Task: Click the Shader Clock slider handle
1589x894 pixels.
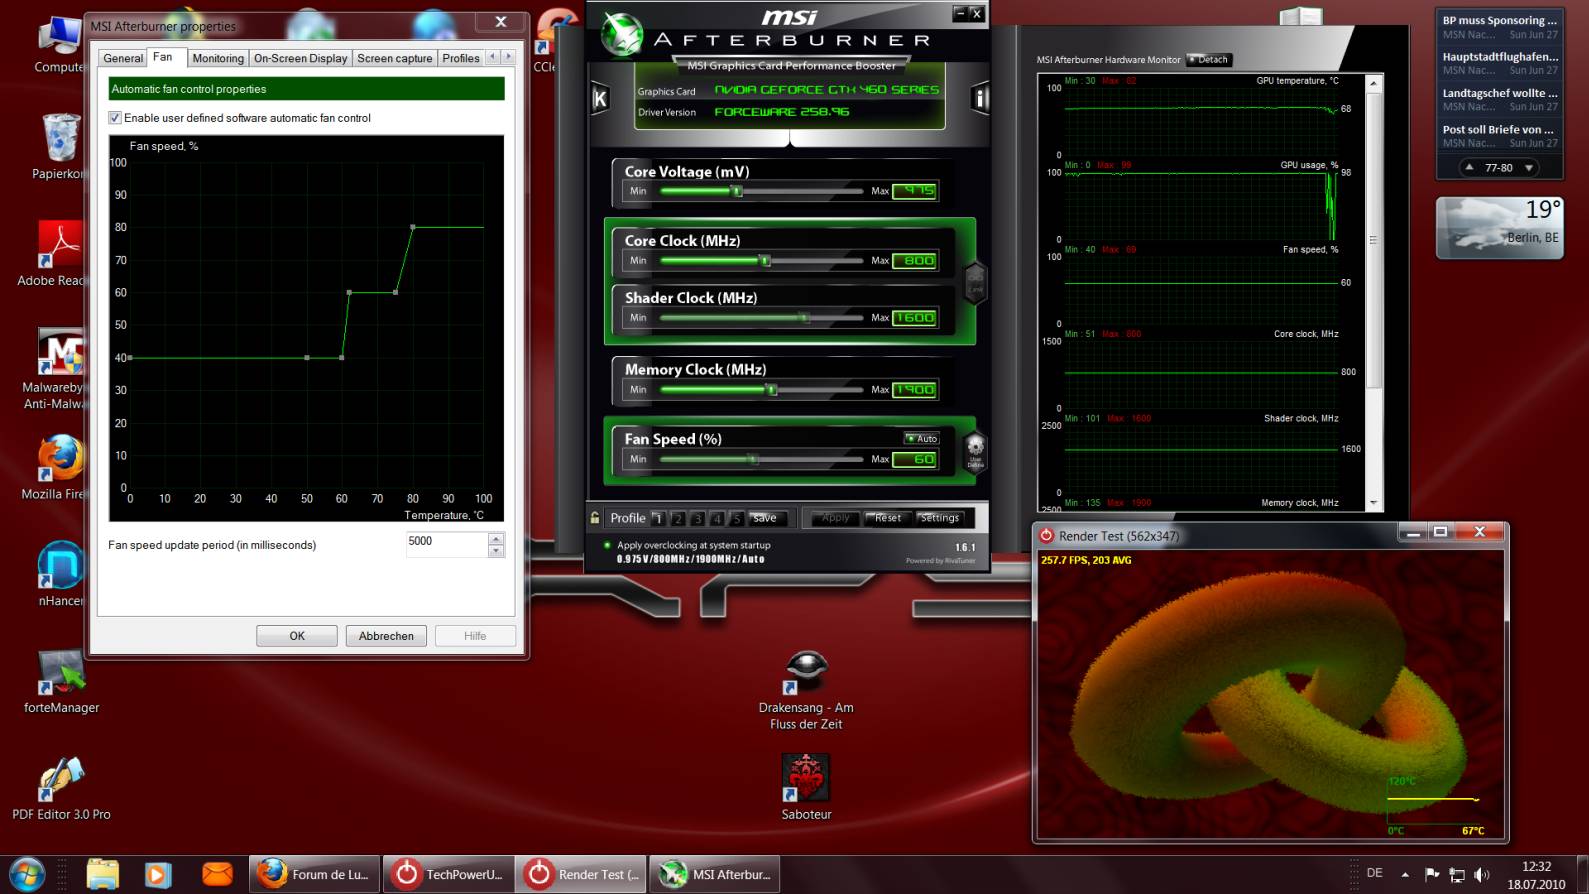Action: (804, 317)
